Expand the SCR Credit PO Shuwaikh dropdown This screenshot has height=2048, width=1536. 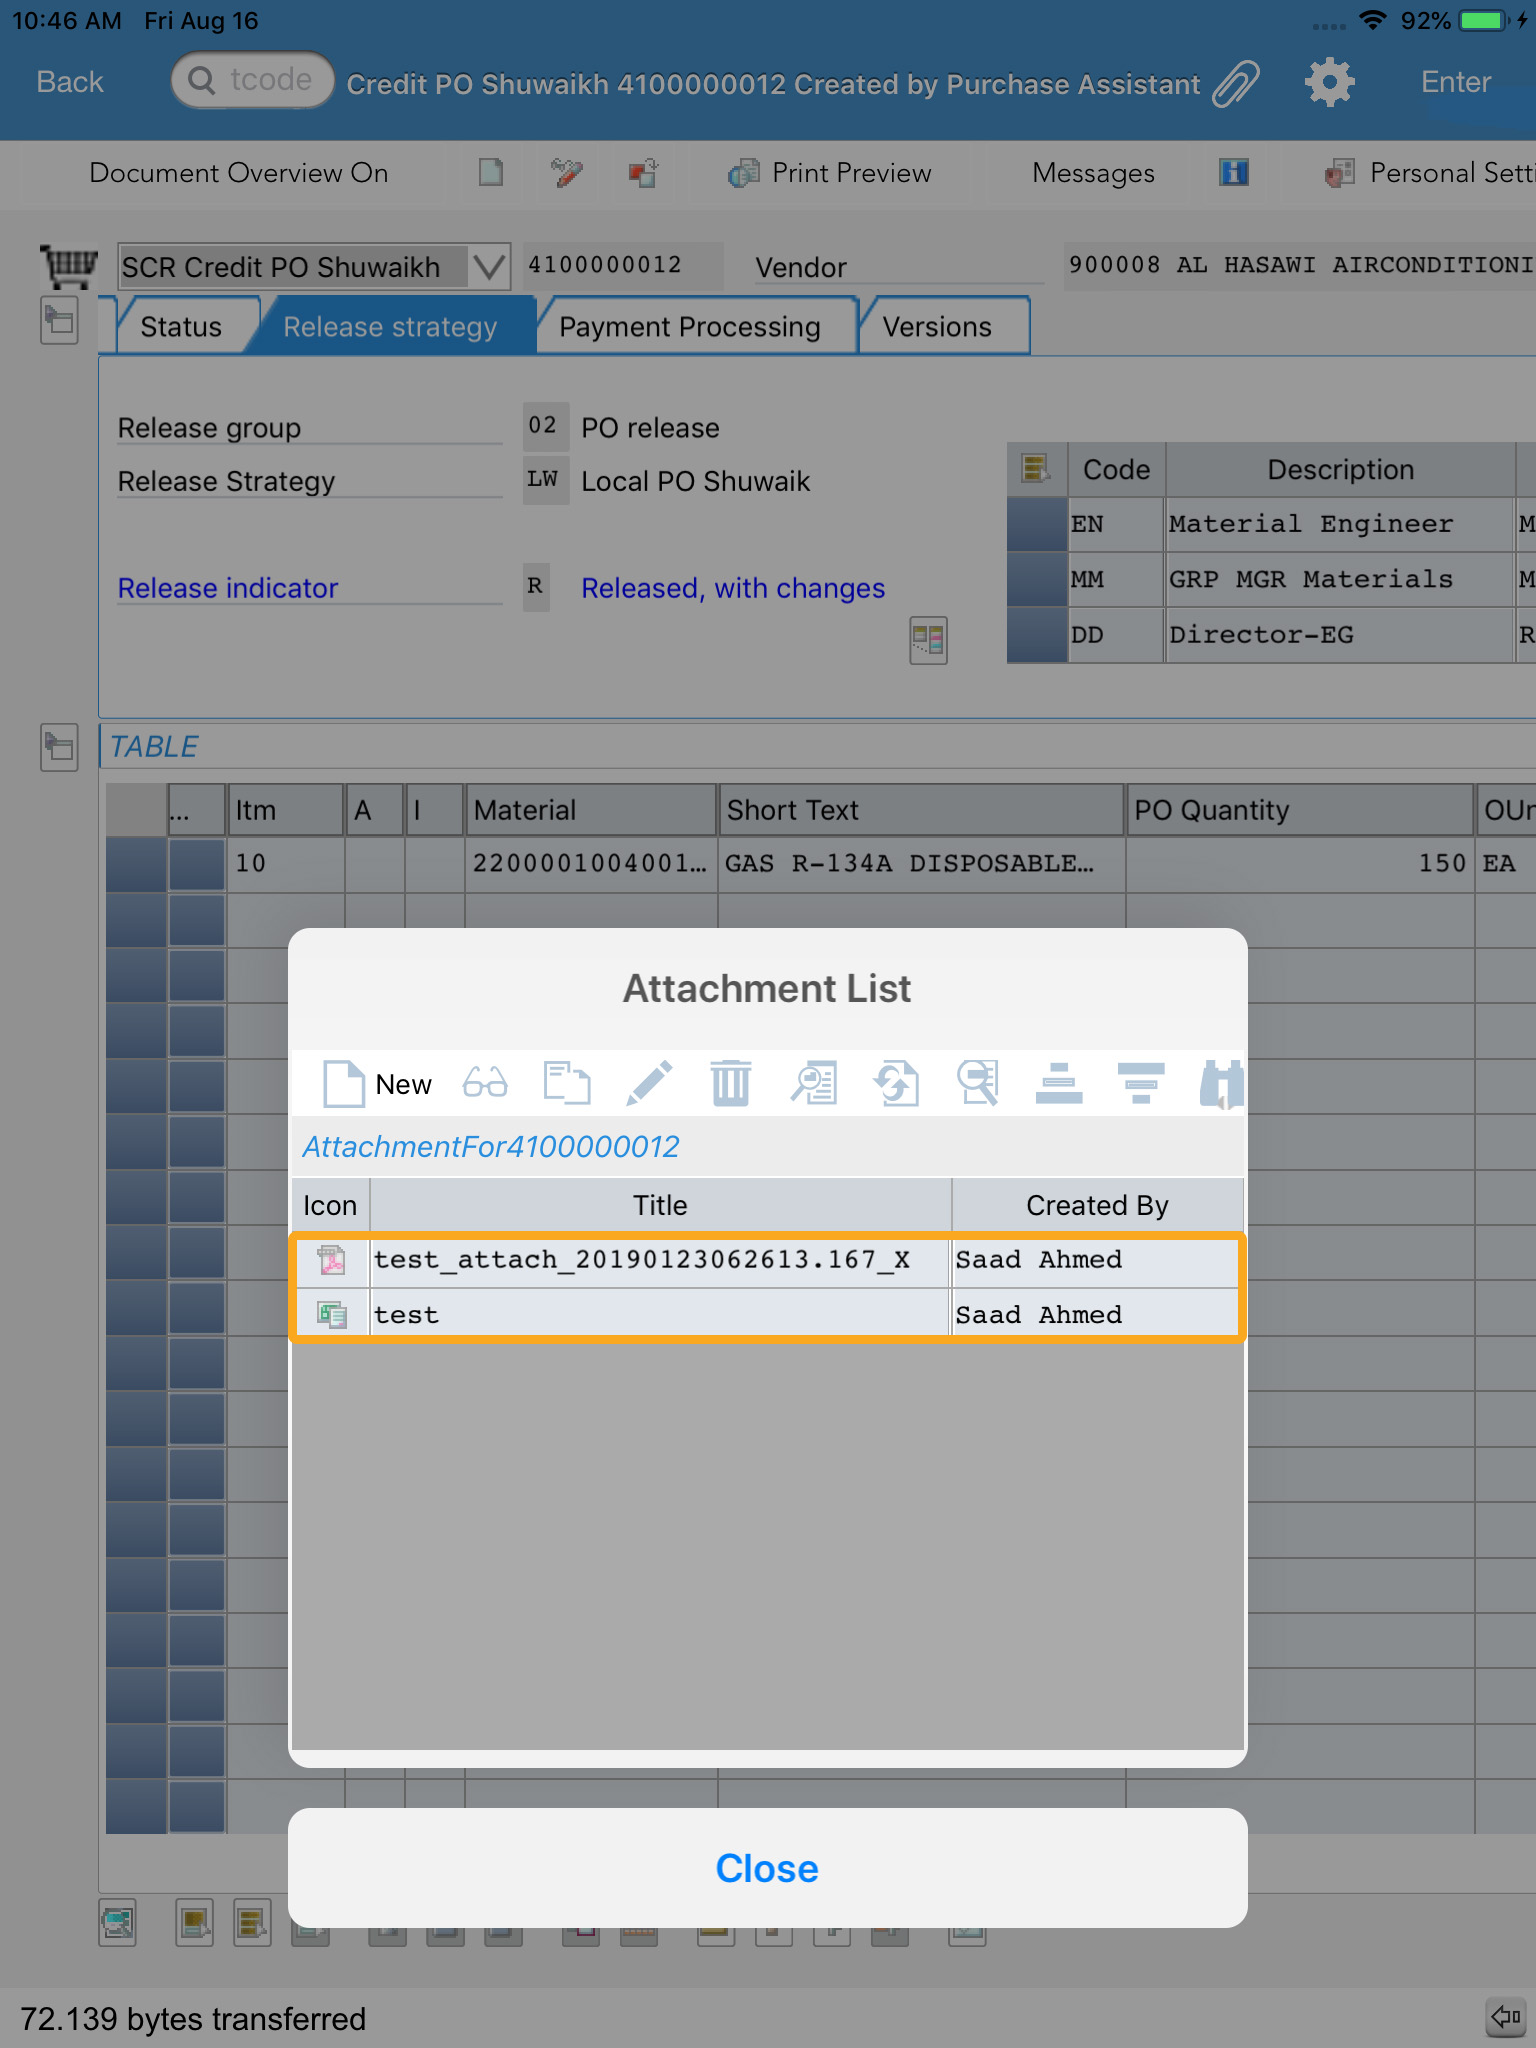pyautogui.click(x=489, y=267)
